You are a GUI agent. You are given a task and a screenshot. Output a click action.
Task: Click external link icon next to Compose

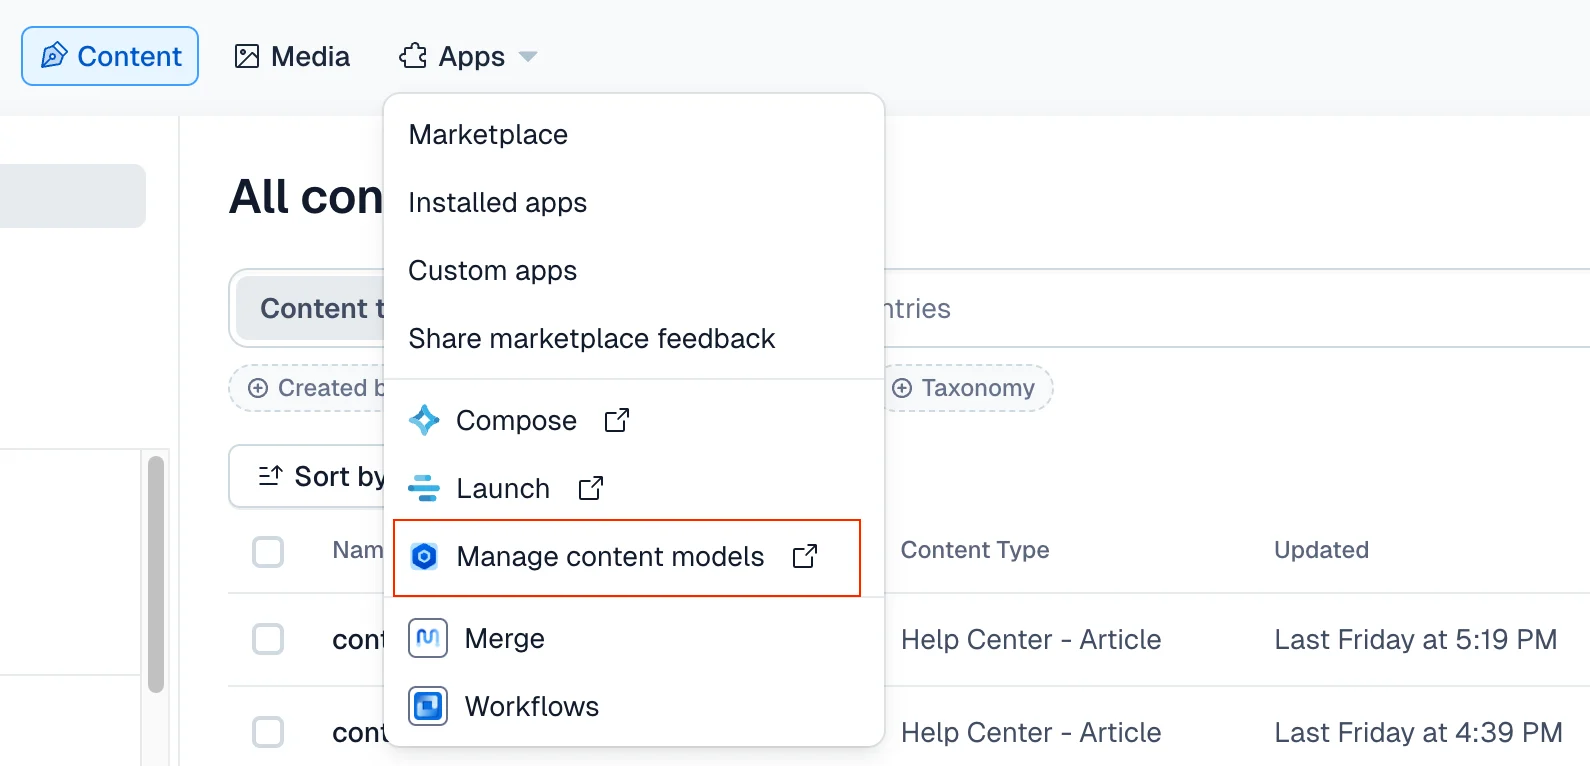617,420
